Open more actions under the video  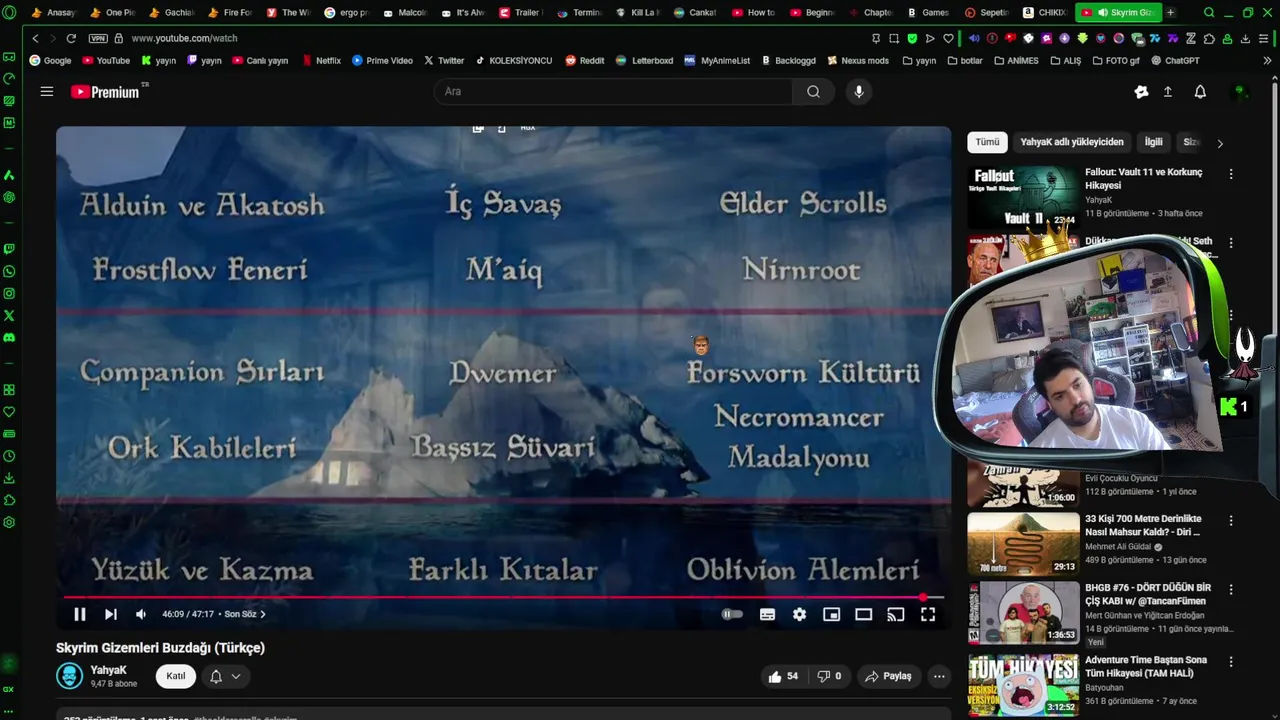[939, 676]
